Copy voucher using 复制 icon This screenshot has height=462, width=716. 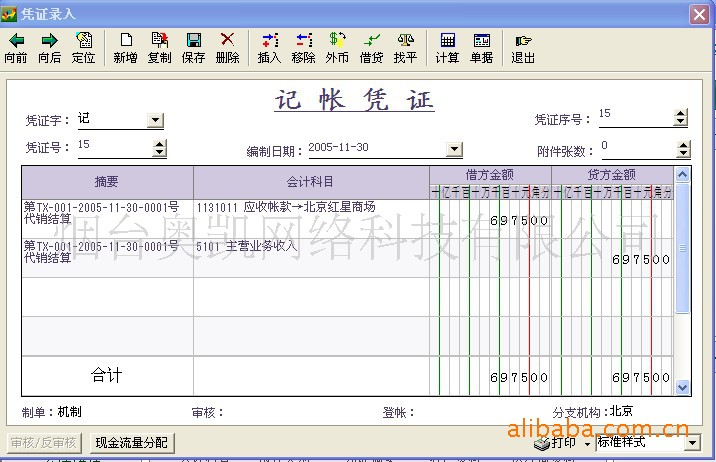click(159, 48)
